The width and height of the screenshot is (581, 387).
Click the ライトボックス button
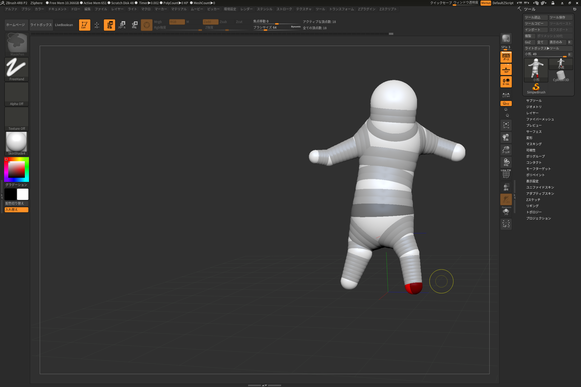pyautogui.click(x=41, y=25)
